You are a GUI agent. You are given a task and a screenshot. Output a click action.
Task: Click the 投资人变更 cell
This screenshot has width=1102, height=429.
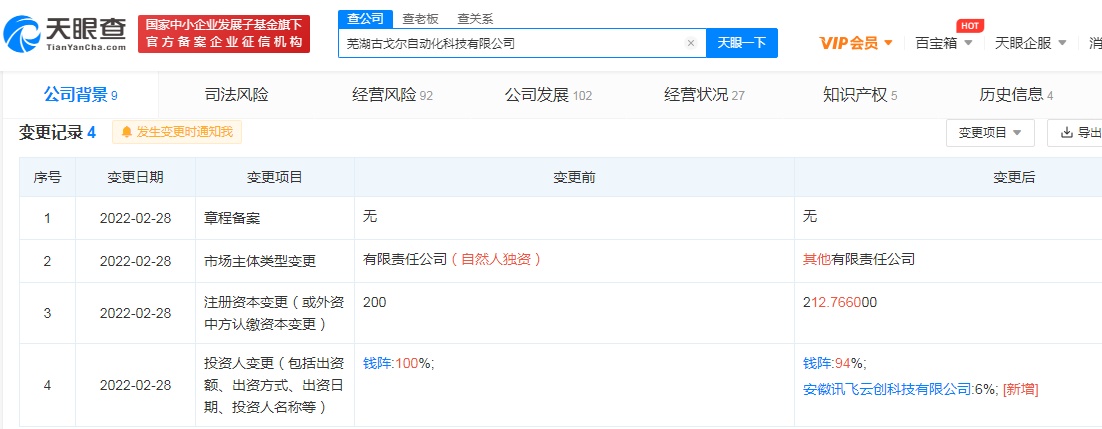click(273, 385)
